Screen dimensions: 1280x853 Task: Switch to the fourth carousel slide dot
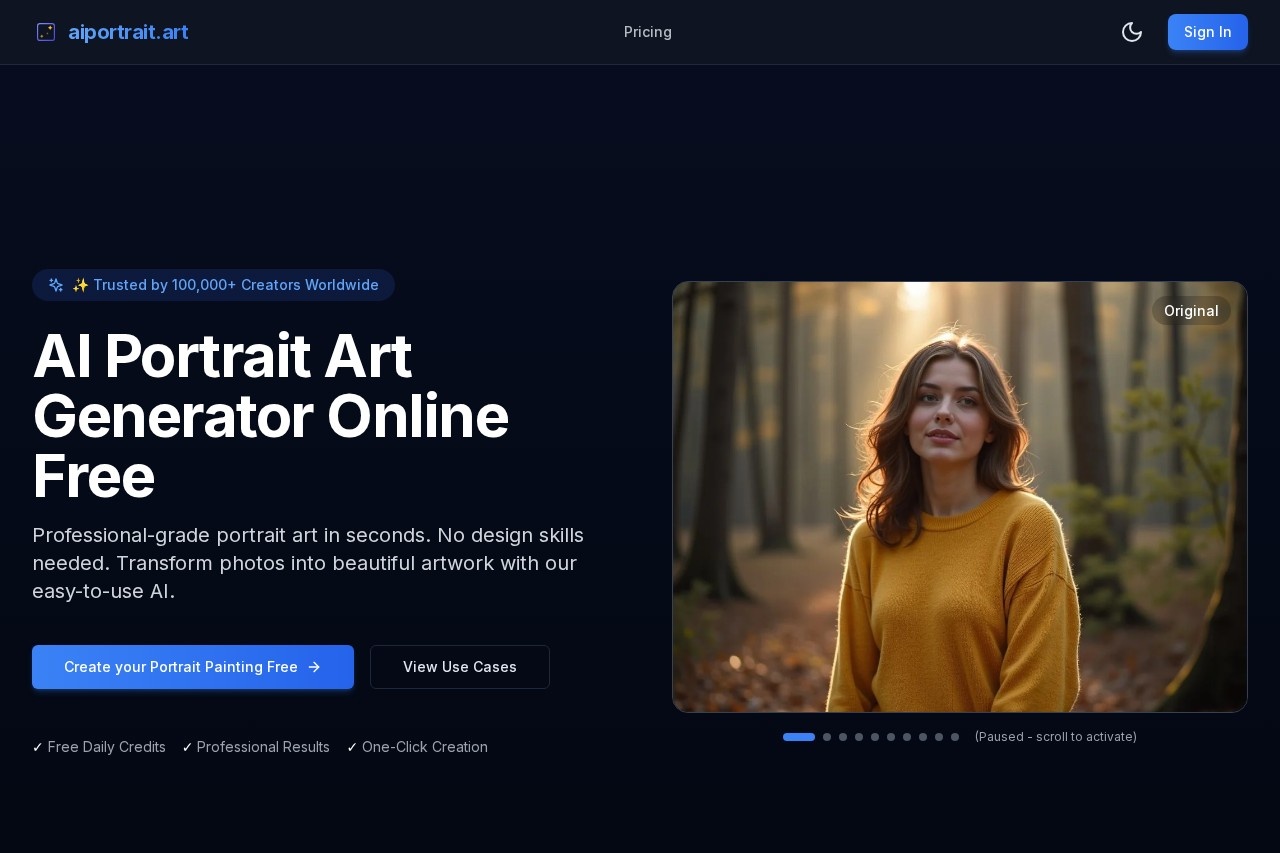(859, 737)
